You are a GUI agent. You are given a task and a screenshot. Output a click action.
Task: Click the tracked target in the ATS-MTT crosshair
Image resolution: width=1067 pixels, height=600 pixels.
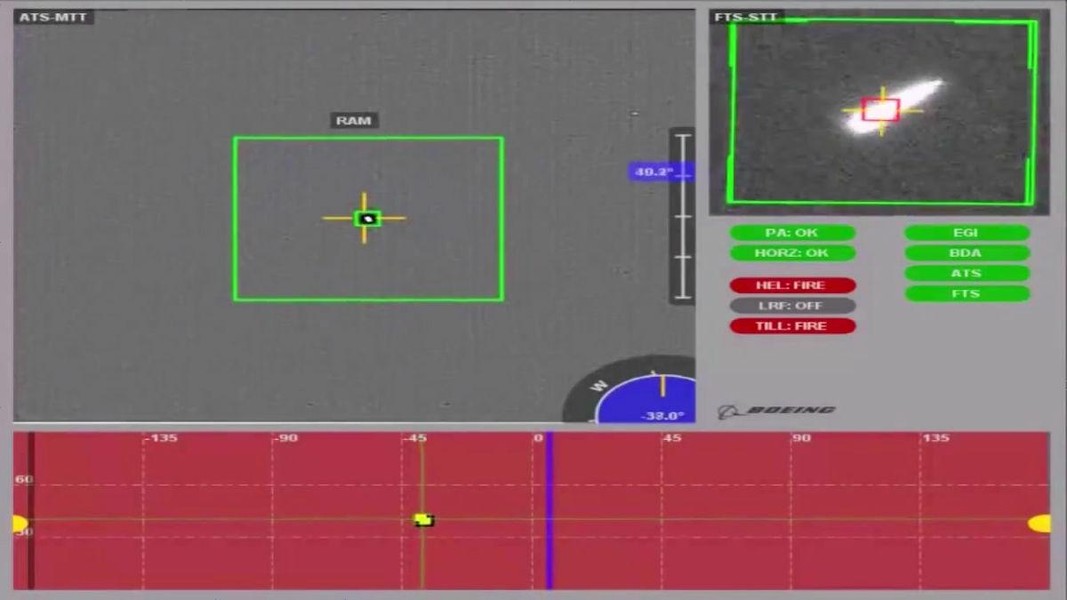click(367, 218)
